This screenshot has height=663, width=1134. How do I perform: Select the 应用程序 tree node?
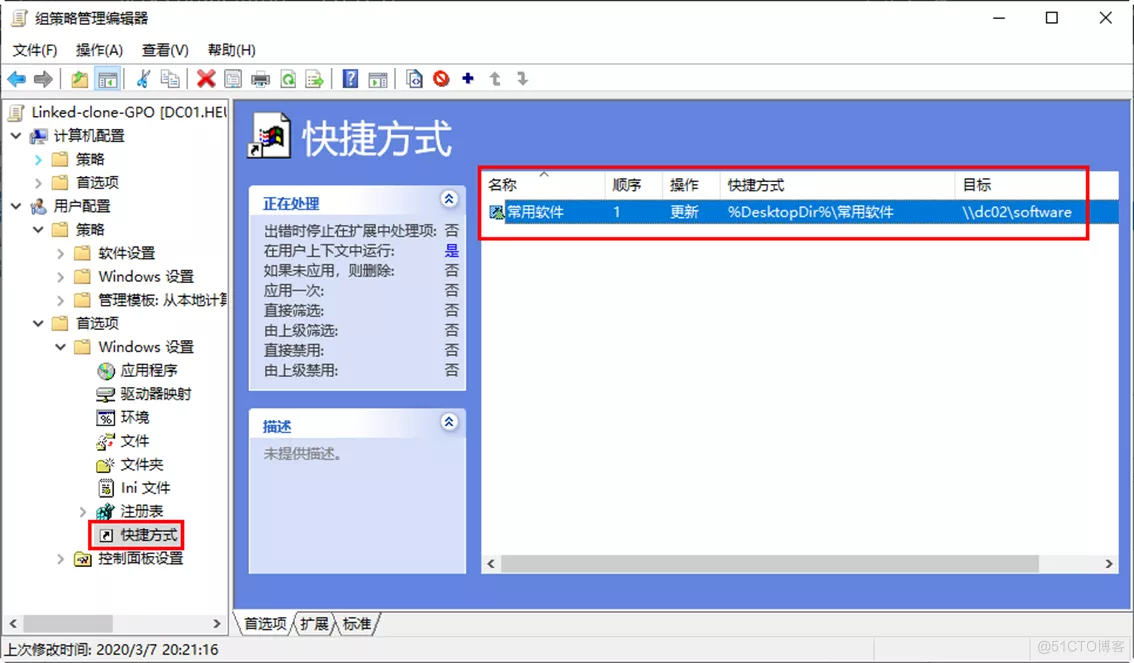[148, 370]
